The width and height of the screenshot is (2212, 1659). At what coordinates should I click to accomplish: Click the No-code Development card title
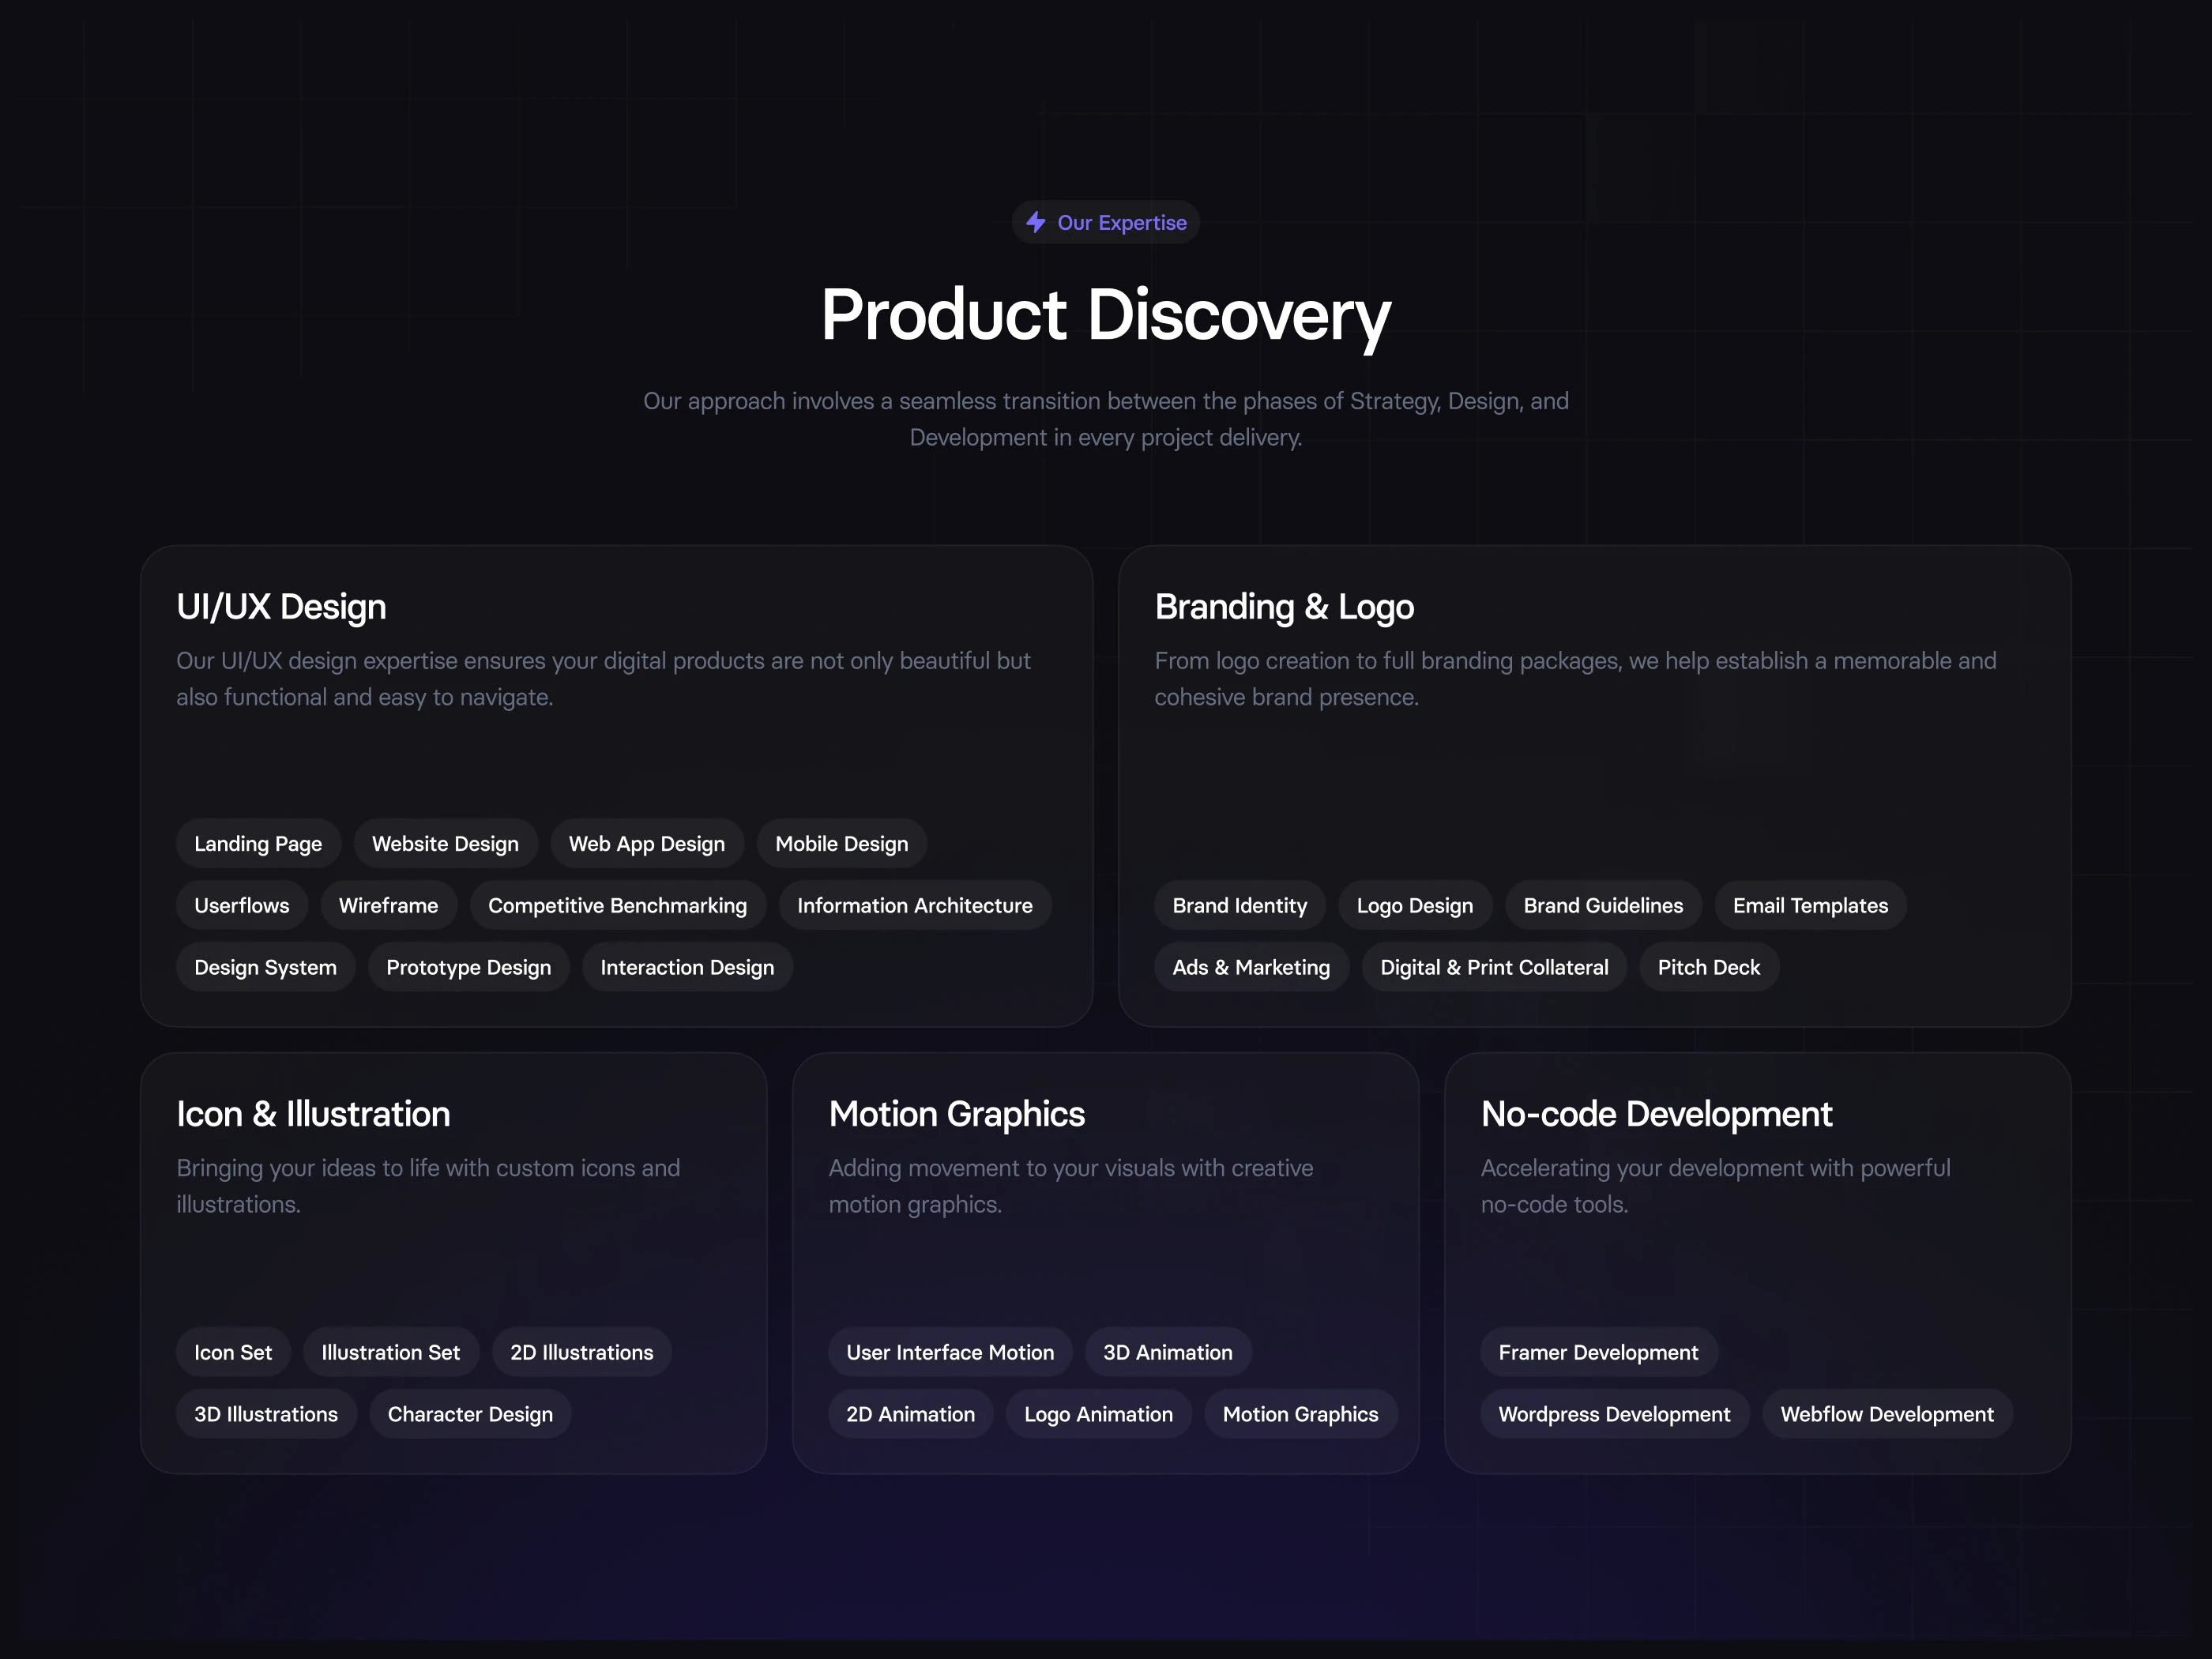click(1656, 1114)
